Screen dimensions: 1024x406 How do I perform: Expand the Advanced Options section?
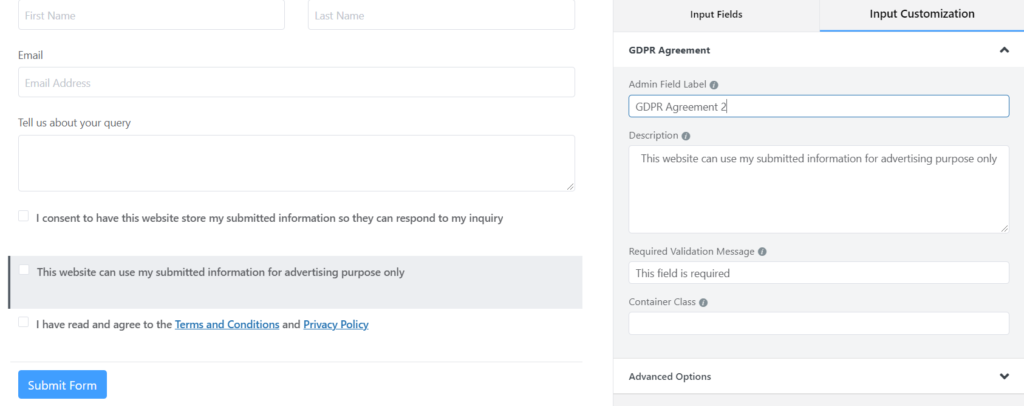(x=1004, y=376)
